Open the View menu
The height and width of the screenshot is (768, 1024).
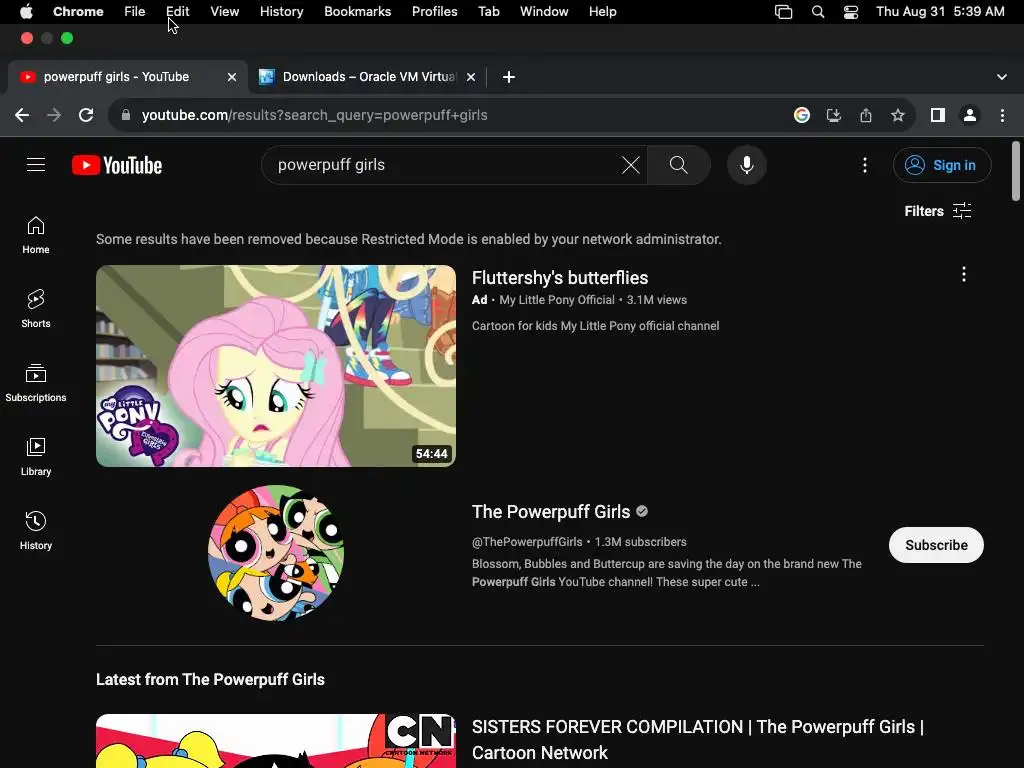click(224, 12)
